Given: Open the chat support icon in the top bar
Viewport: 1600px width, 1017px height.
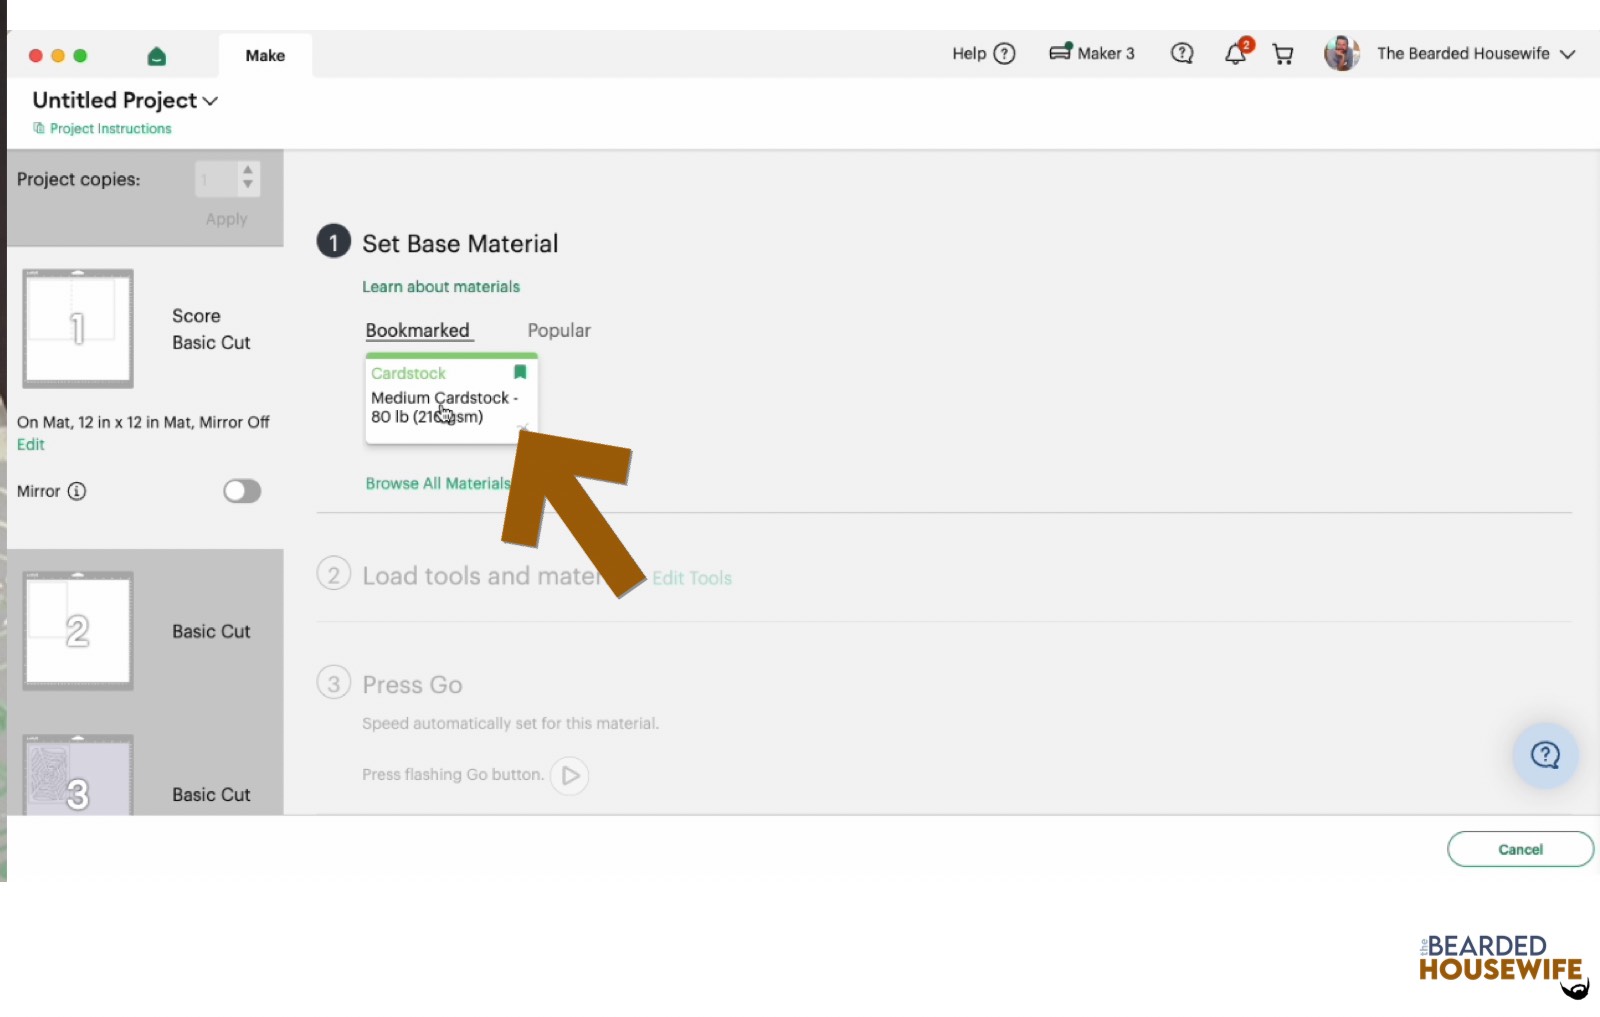Looking at the screenshot, I should (1182, 54).
